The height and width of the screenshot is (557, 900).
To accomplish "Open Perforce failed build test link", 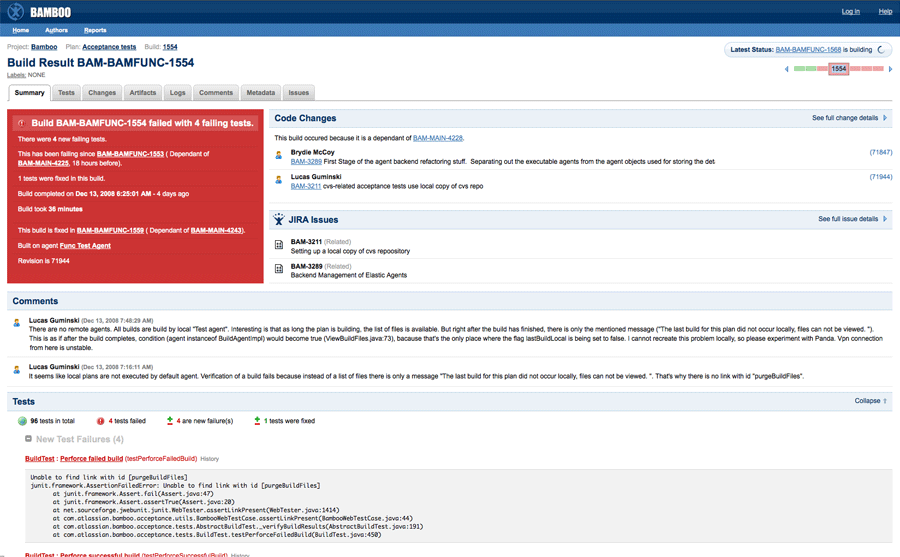I will click(x=91, y=459).
